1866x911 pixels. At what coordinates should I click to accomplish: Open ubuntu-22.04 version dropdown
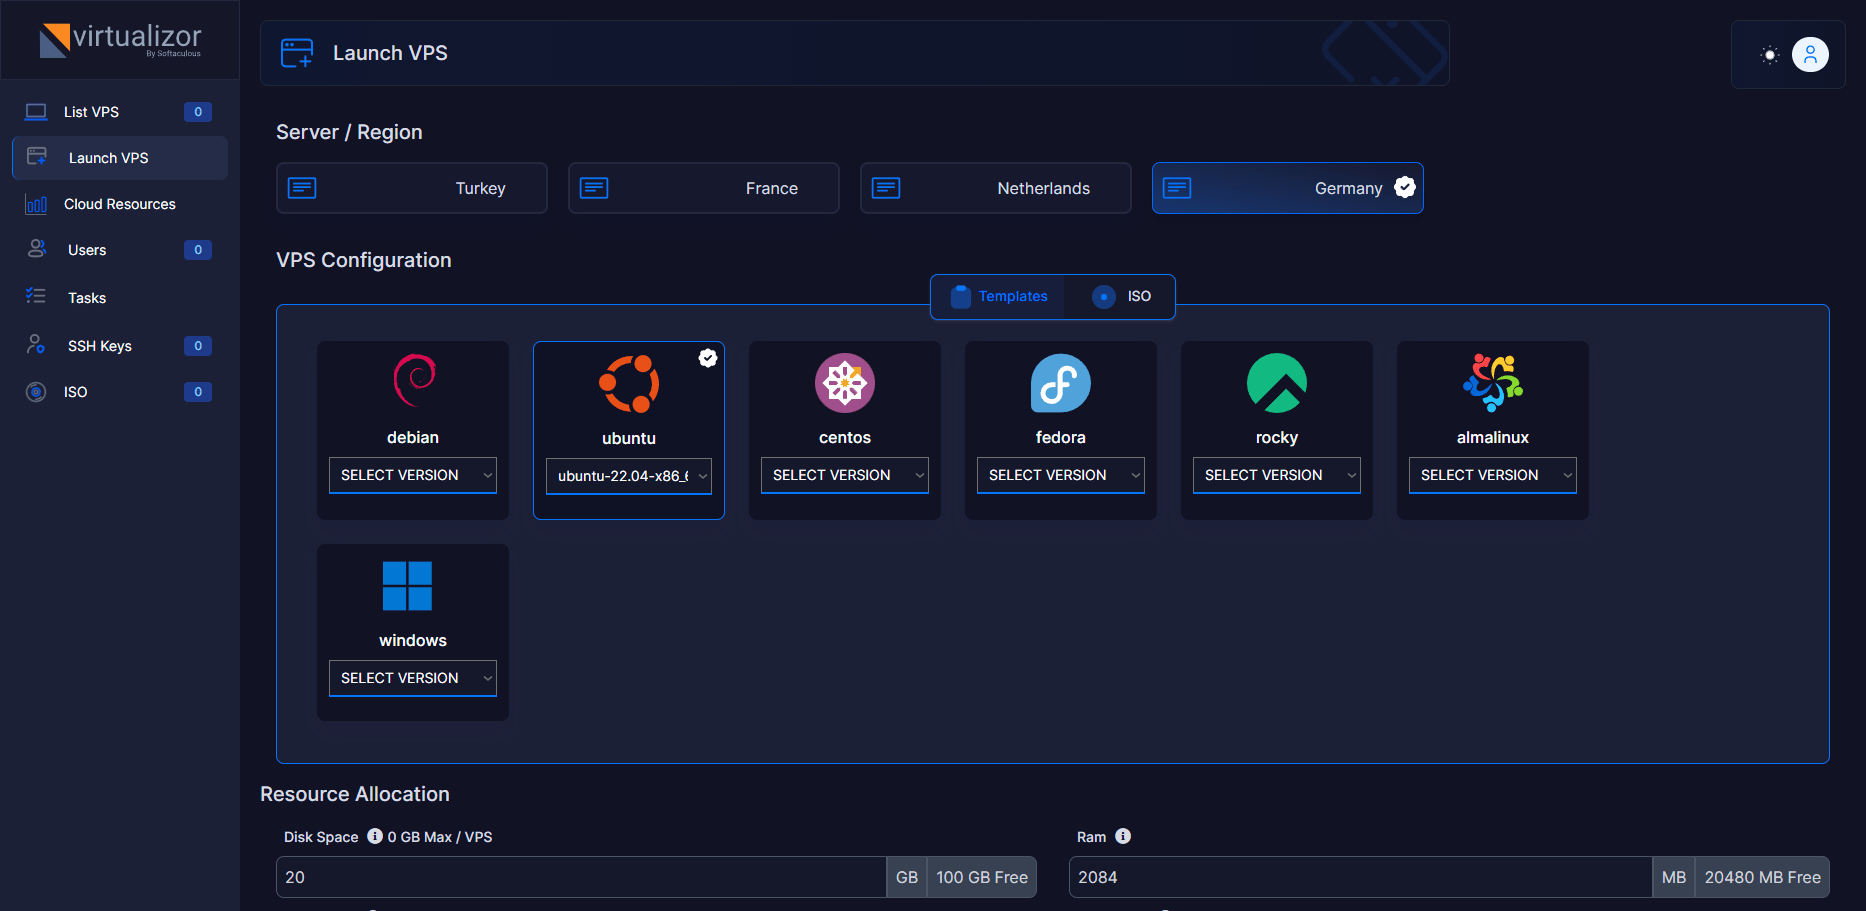pyautogui.click(x=629, y=476)
